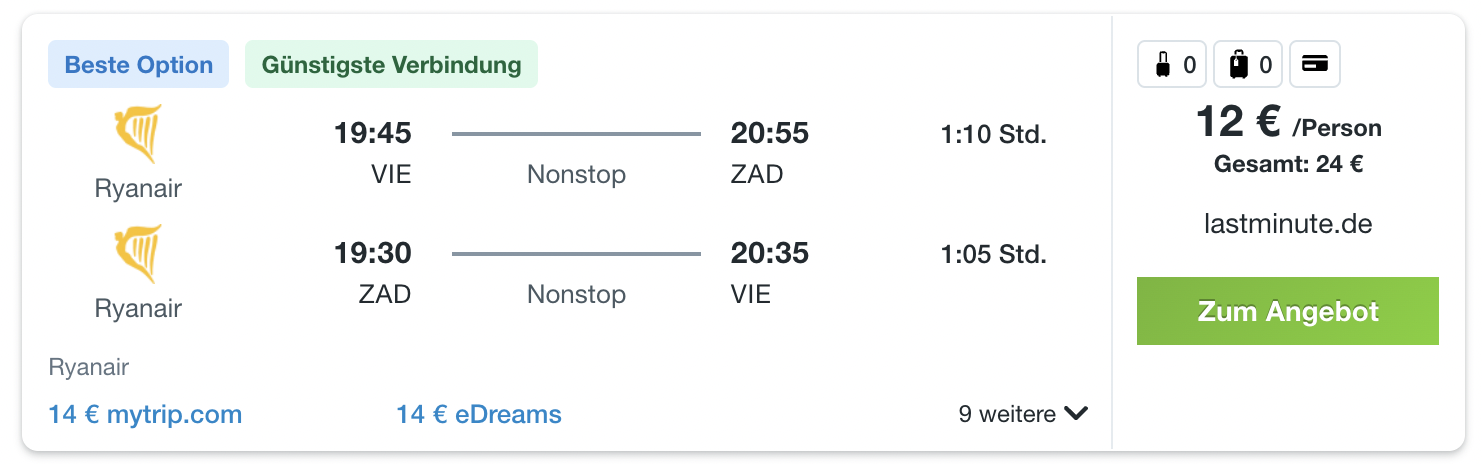Click the Gesamt: 24 € total text
The width and height of the screenshot is (1482, 464).
click(1288, 165)
